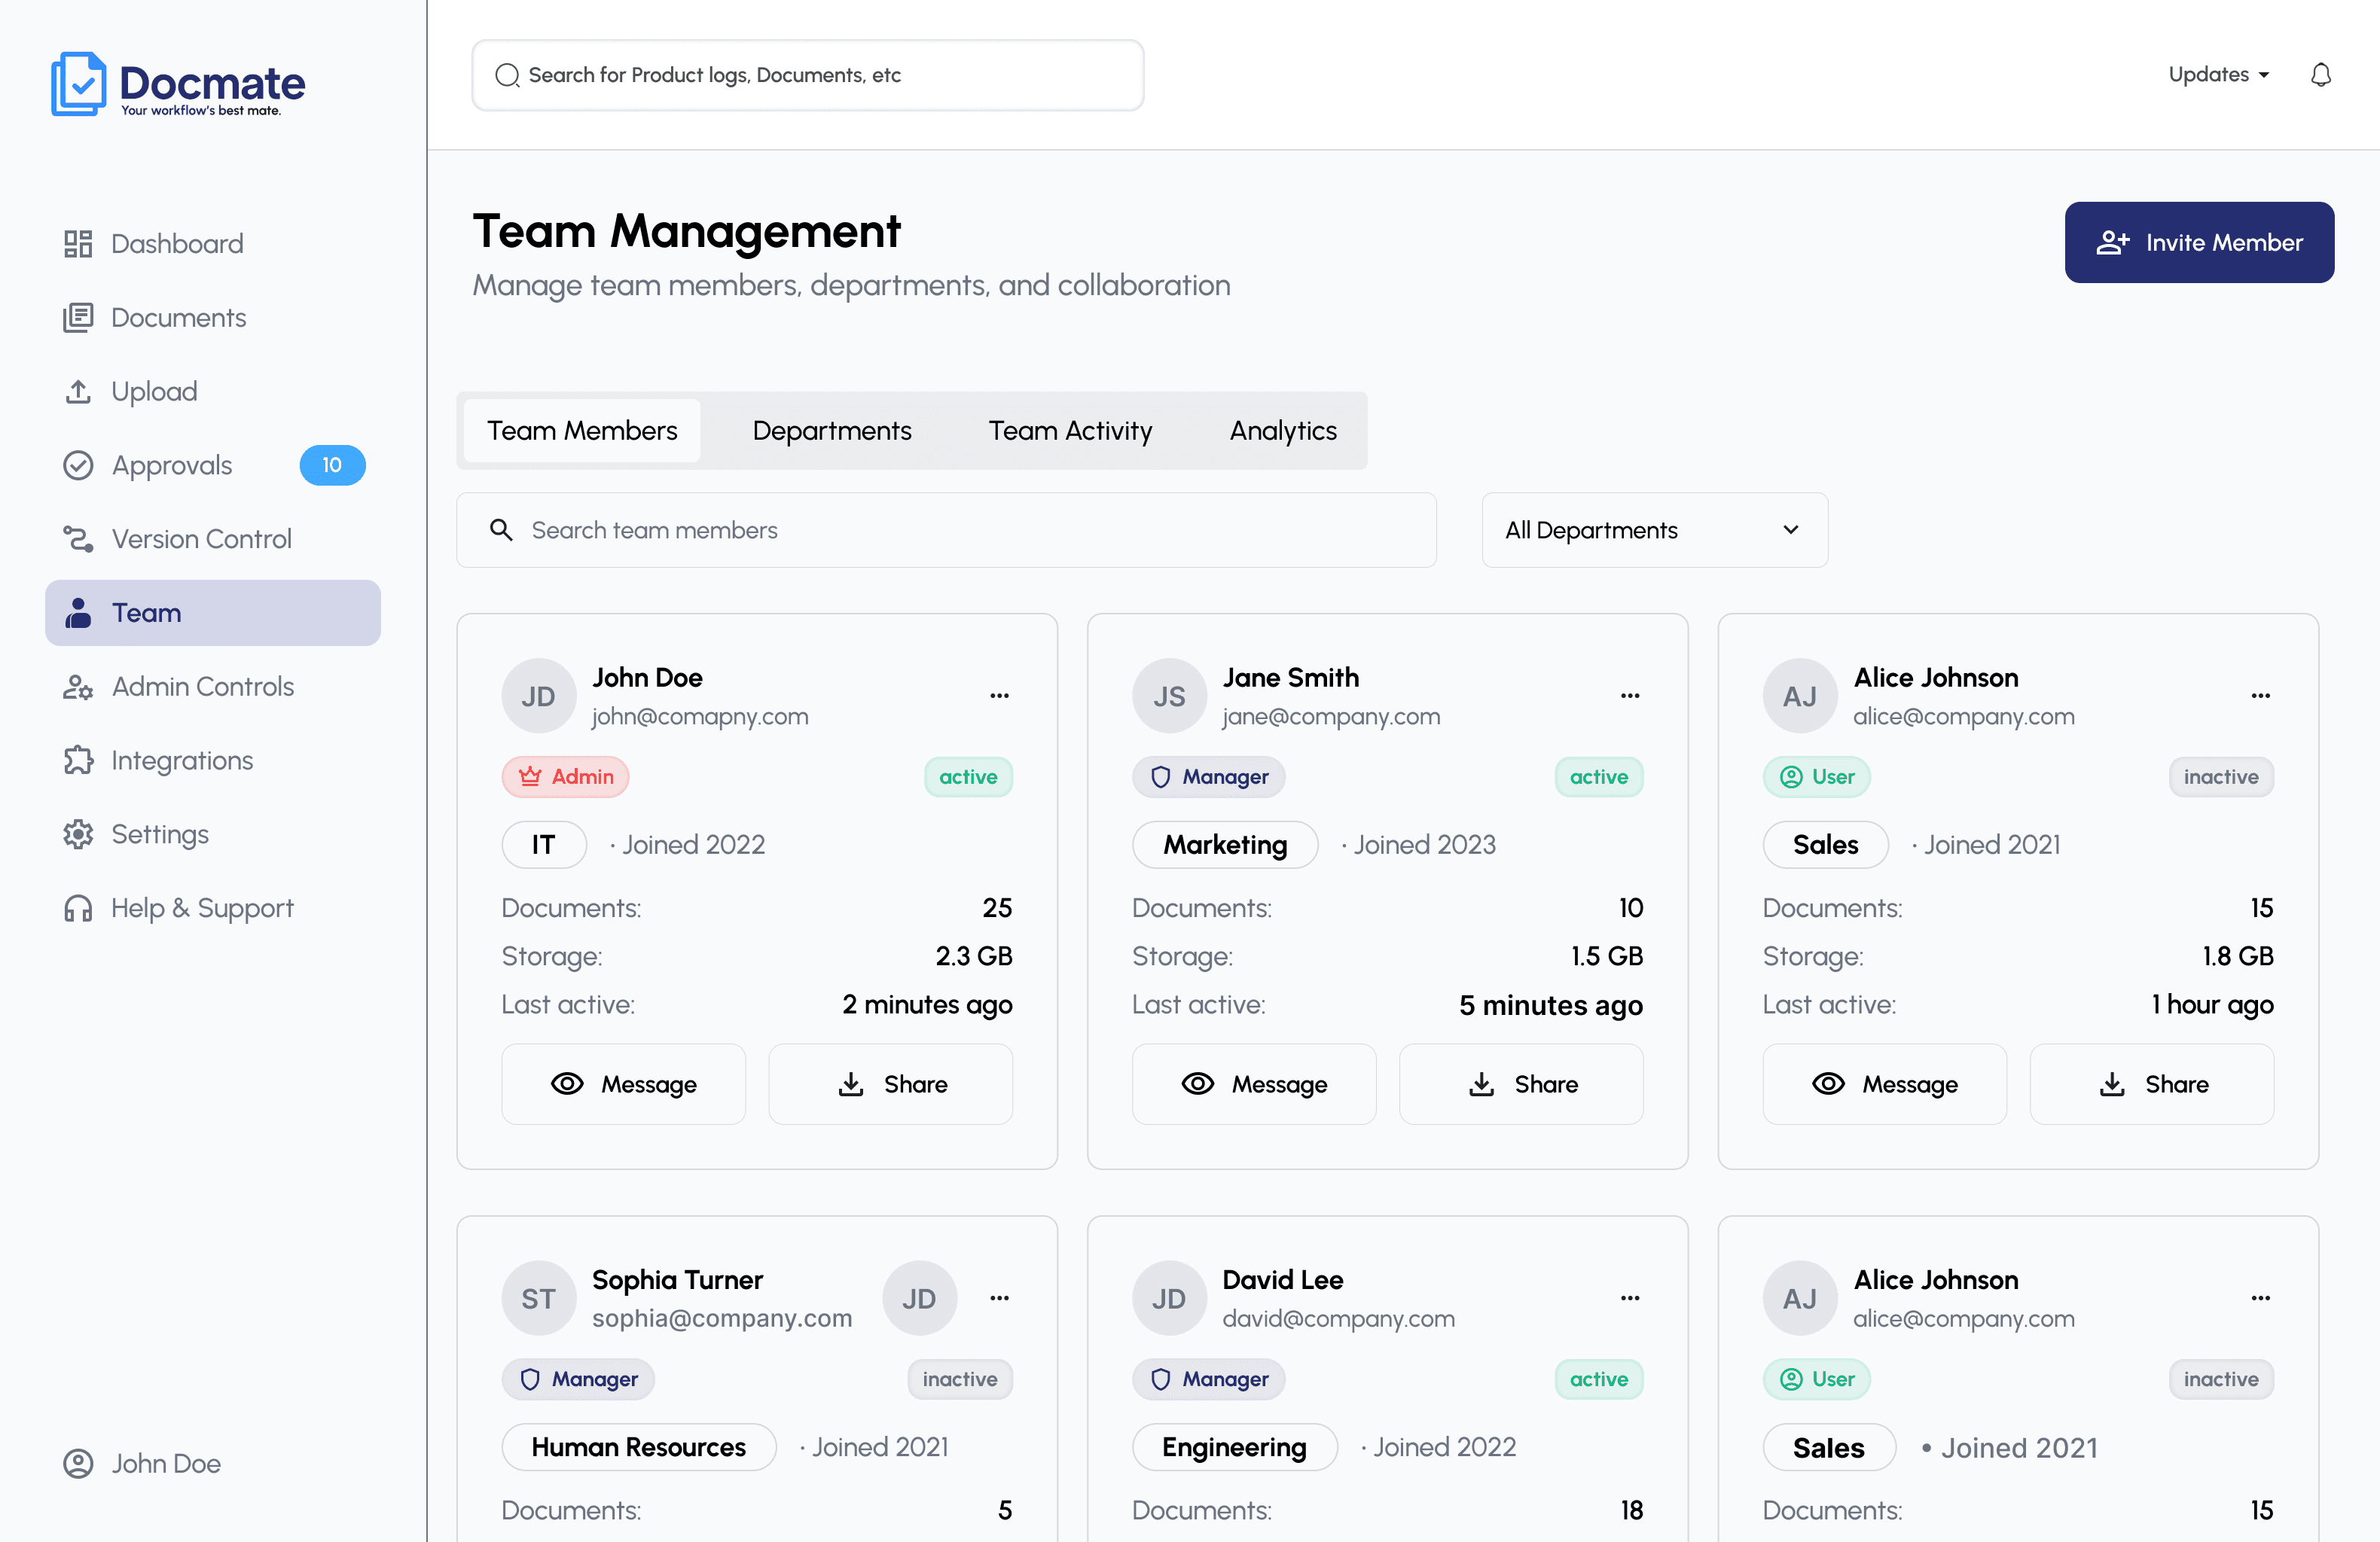Open Sophia Turner card's three-dot menu
The height and width of the screenshot is (1542, 2380).
(999, 1298)
